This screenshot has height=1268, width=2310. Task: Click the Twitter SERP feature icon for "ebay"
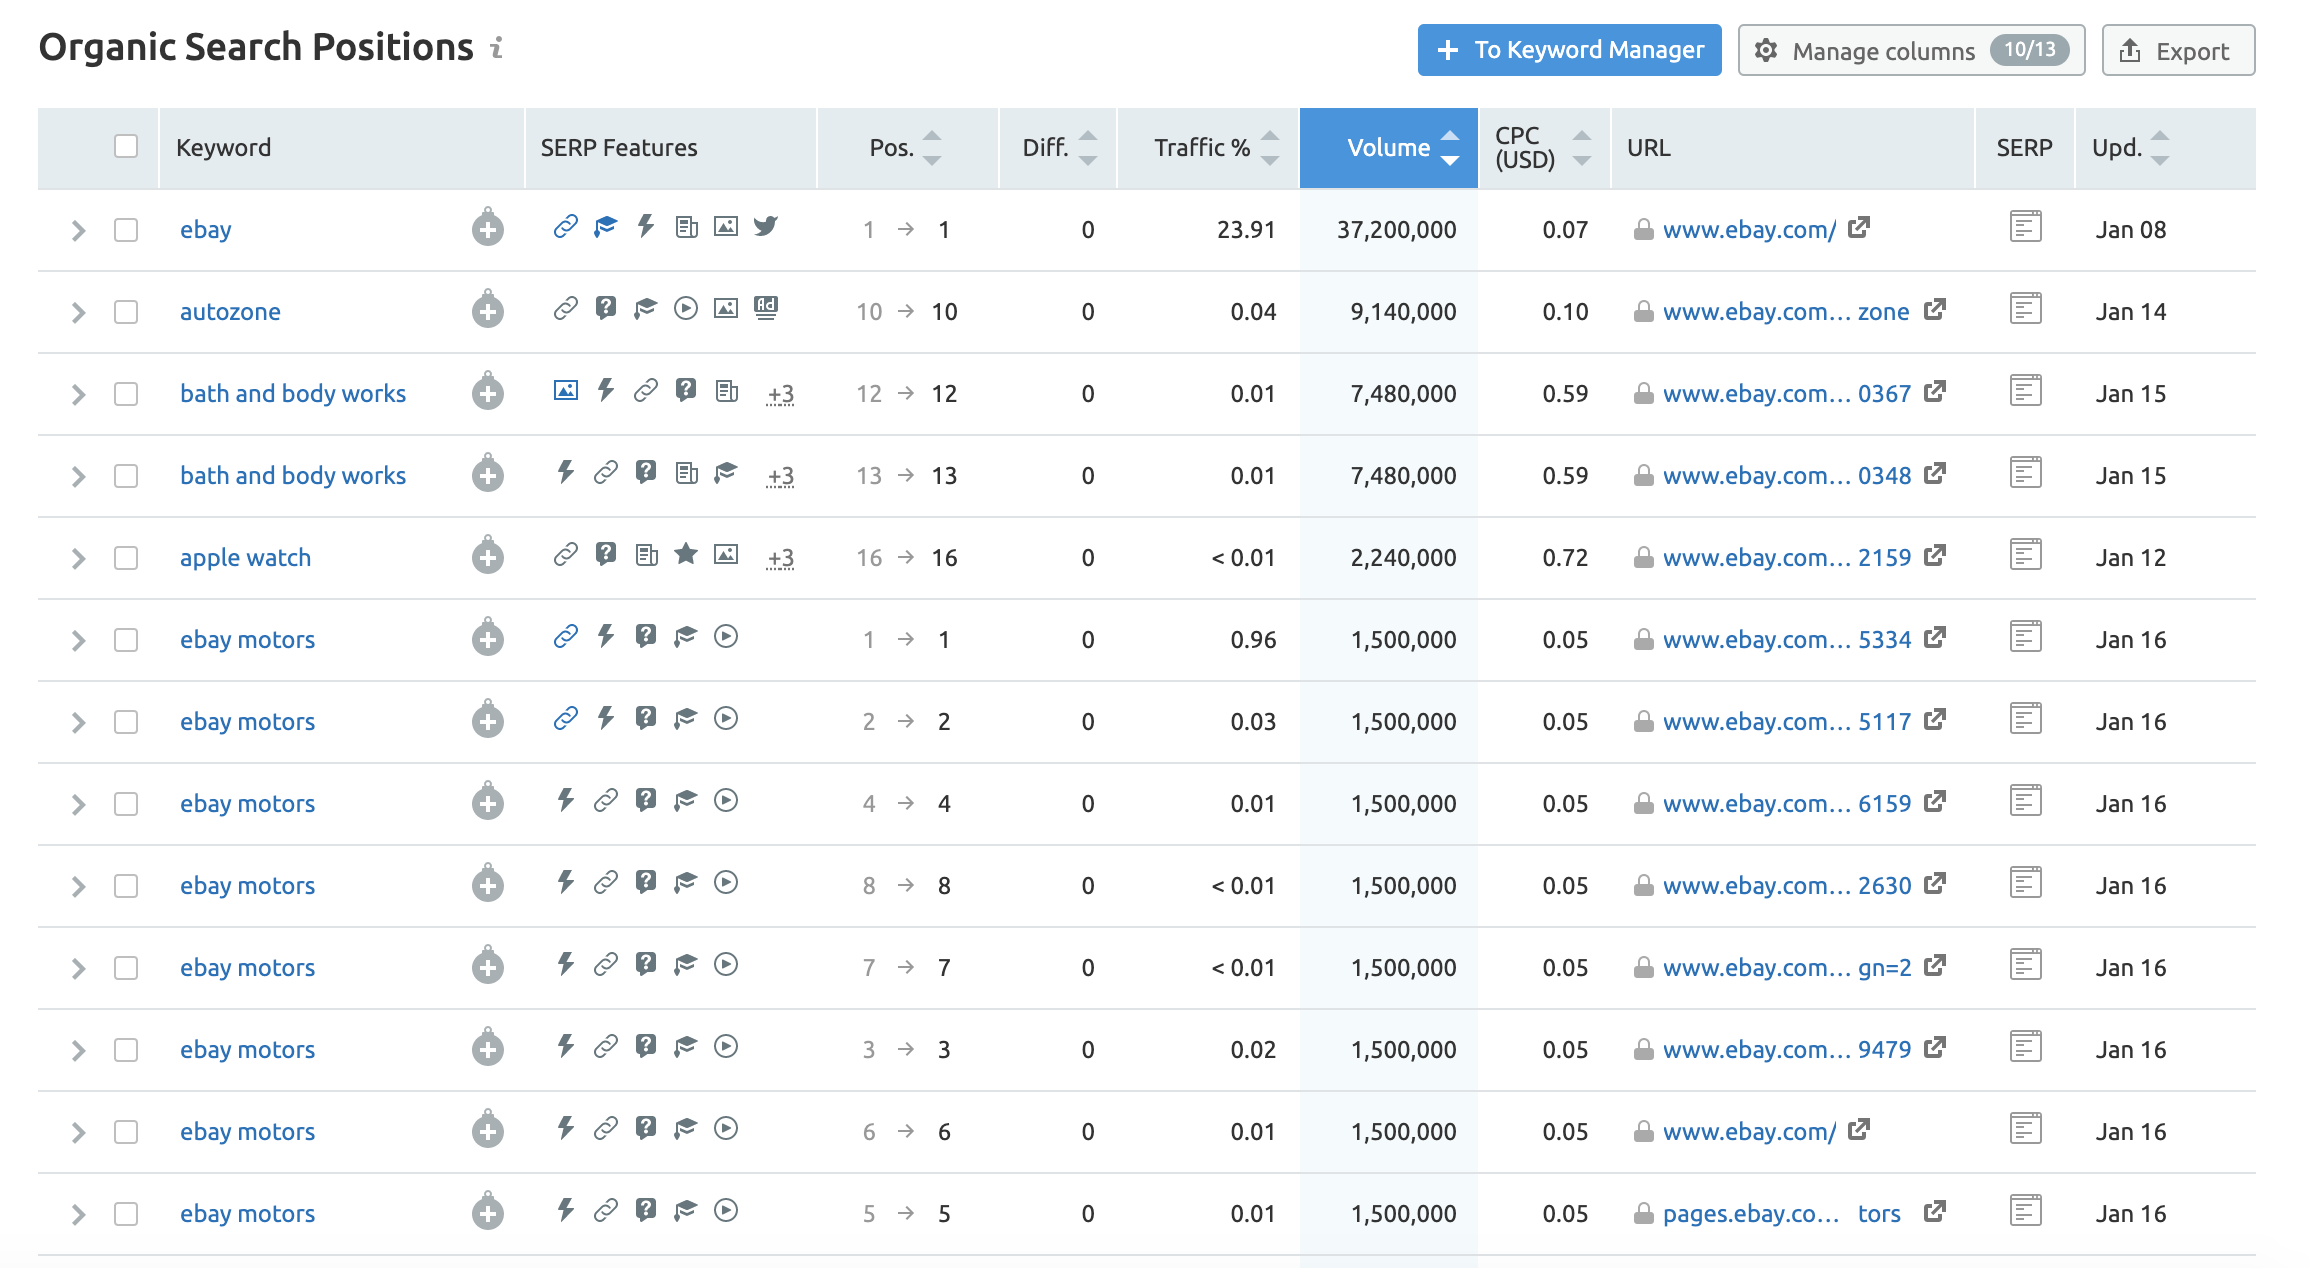pyautogui.click(x=766, y=227)
